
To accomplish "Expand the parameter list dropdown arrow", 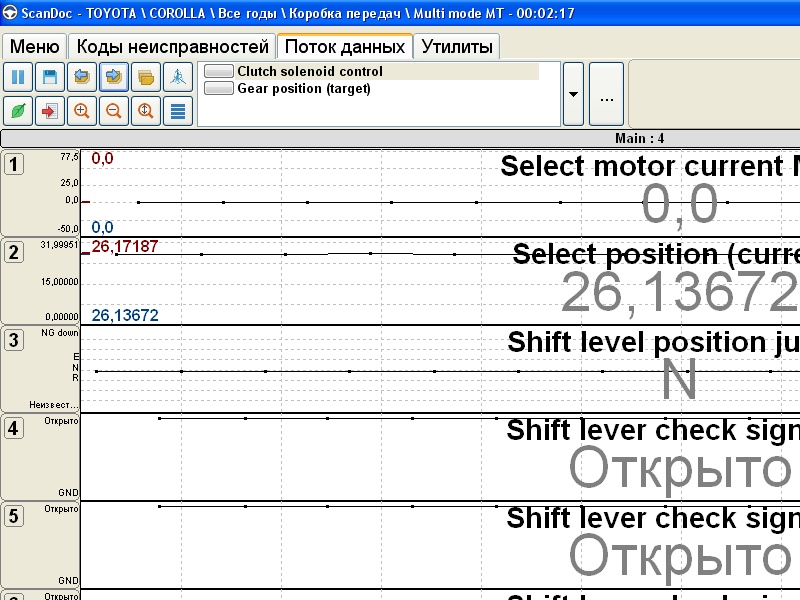I will coord(573,94).
